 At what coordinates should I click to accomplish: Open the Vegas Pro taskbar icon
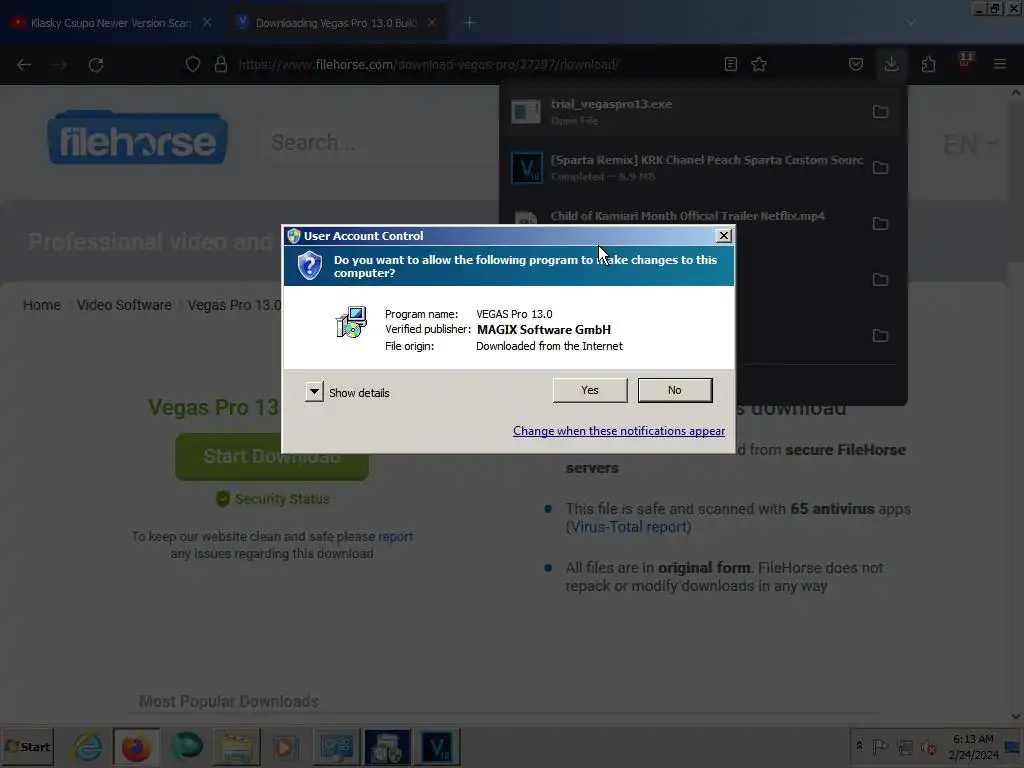436,747
